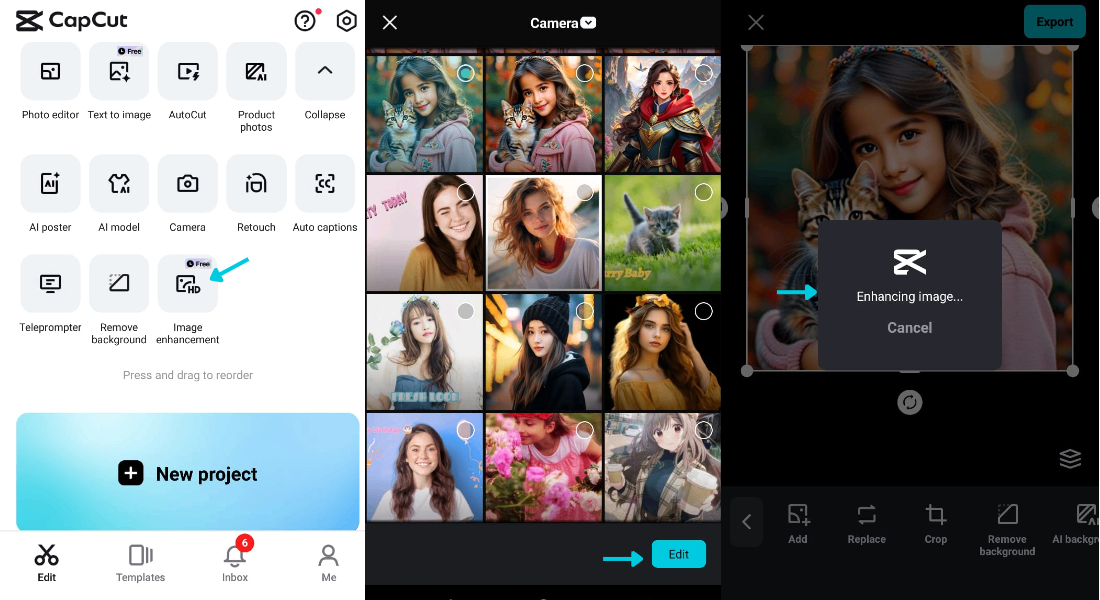Open the blue background woman thumbnail
Screen dimensions: 1100x600
(424, 467)
